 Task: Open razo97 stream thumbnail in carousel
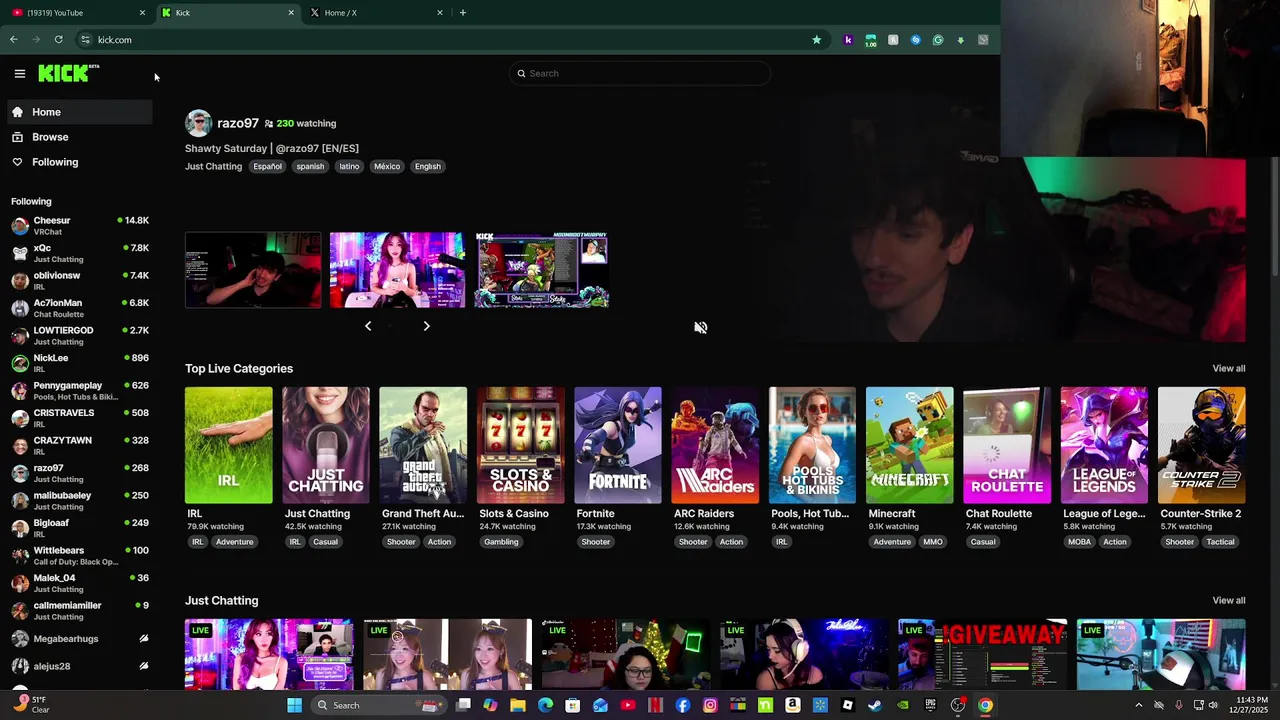pyautogui.click(x=253, y=270)
